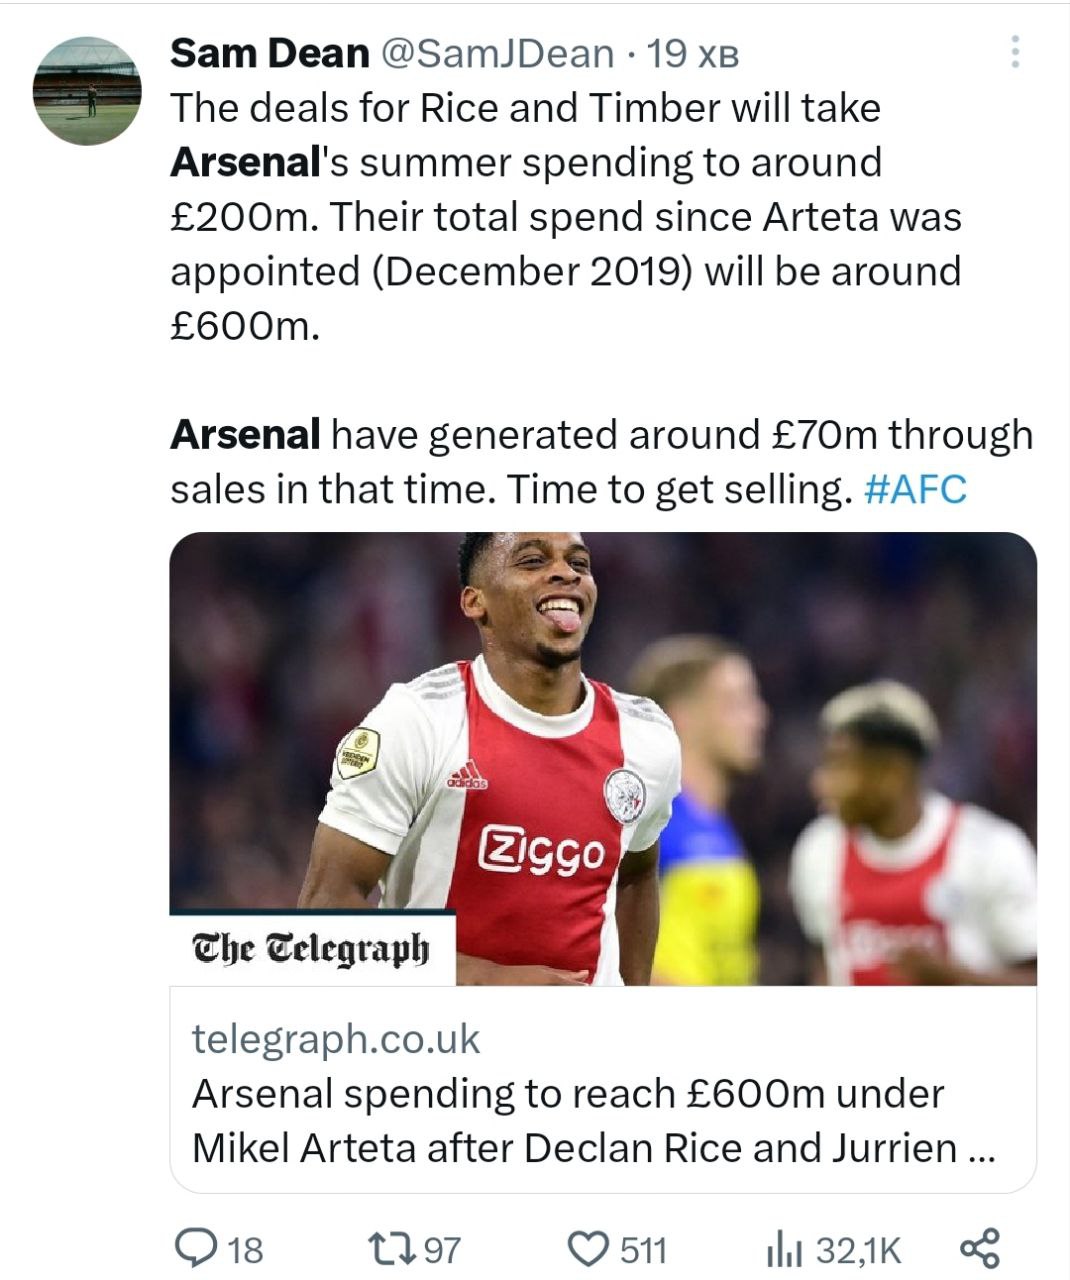Open the #AFC hashtag

coord(914,489)
